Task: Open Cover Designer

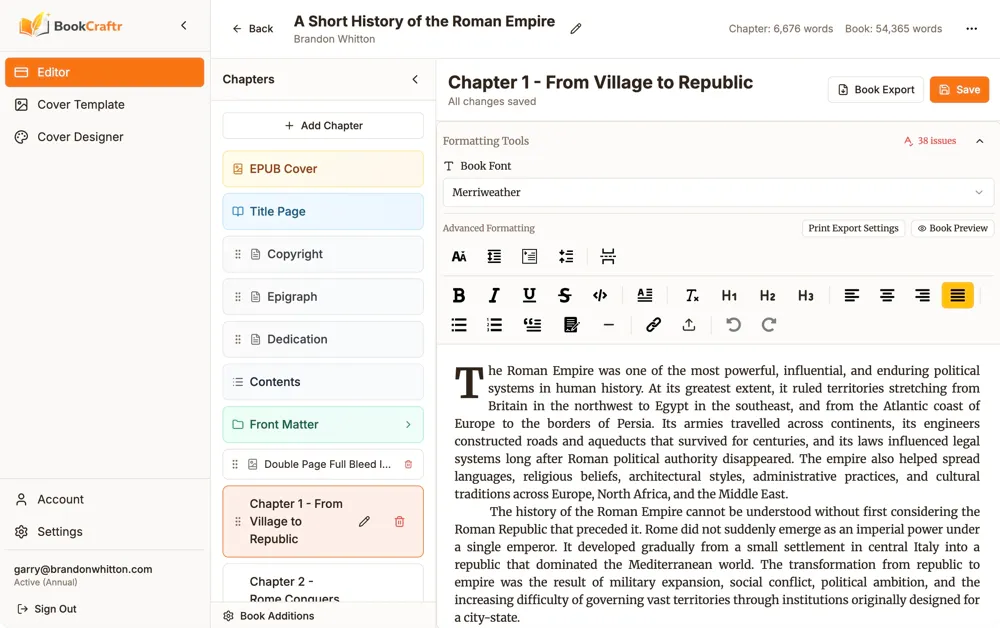Action: point(105,137)
